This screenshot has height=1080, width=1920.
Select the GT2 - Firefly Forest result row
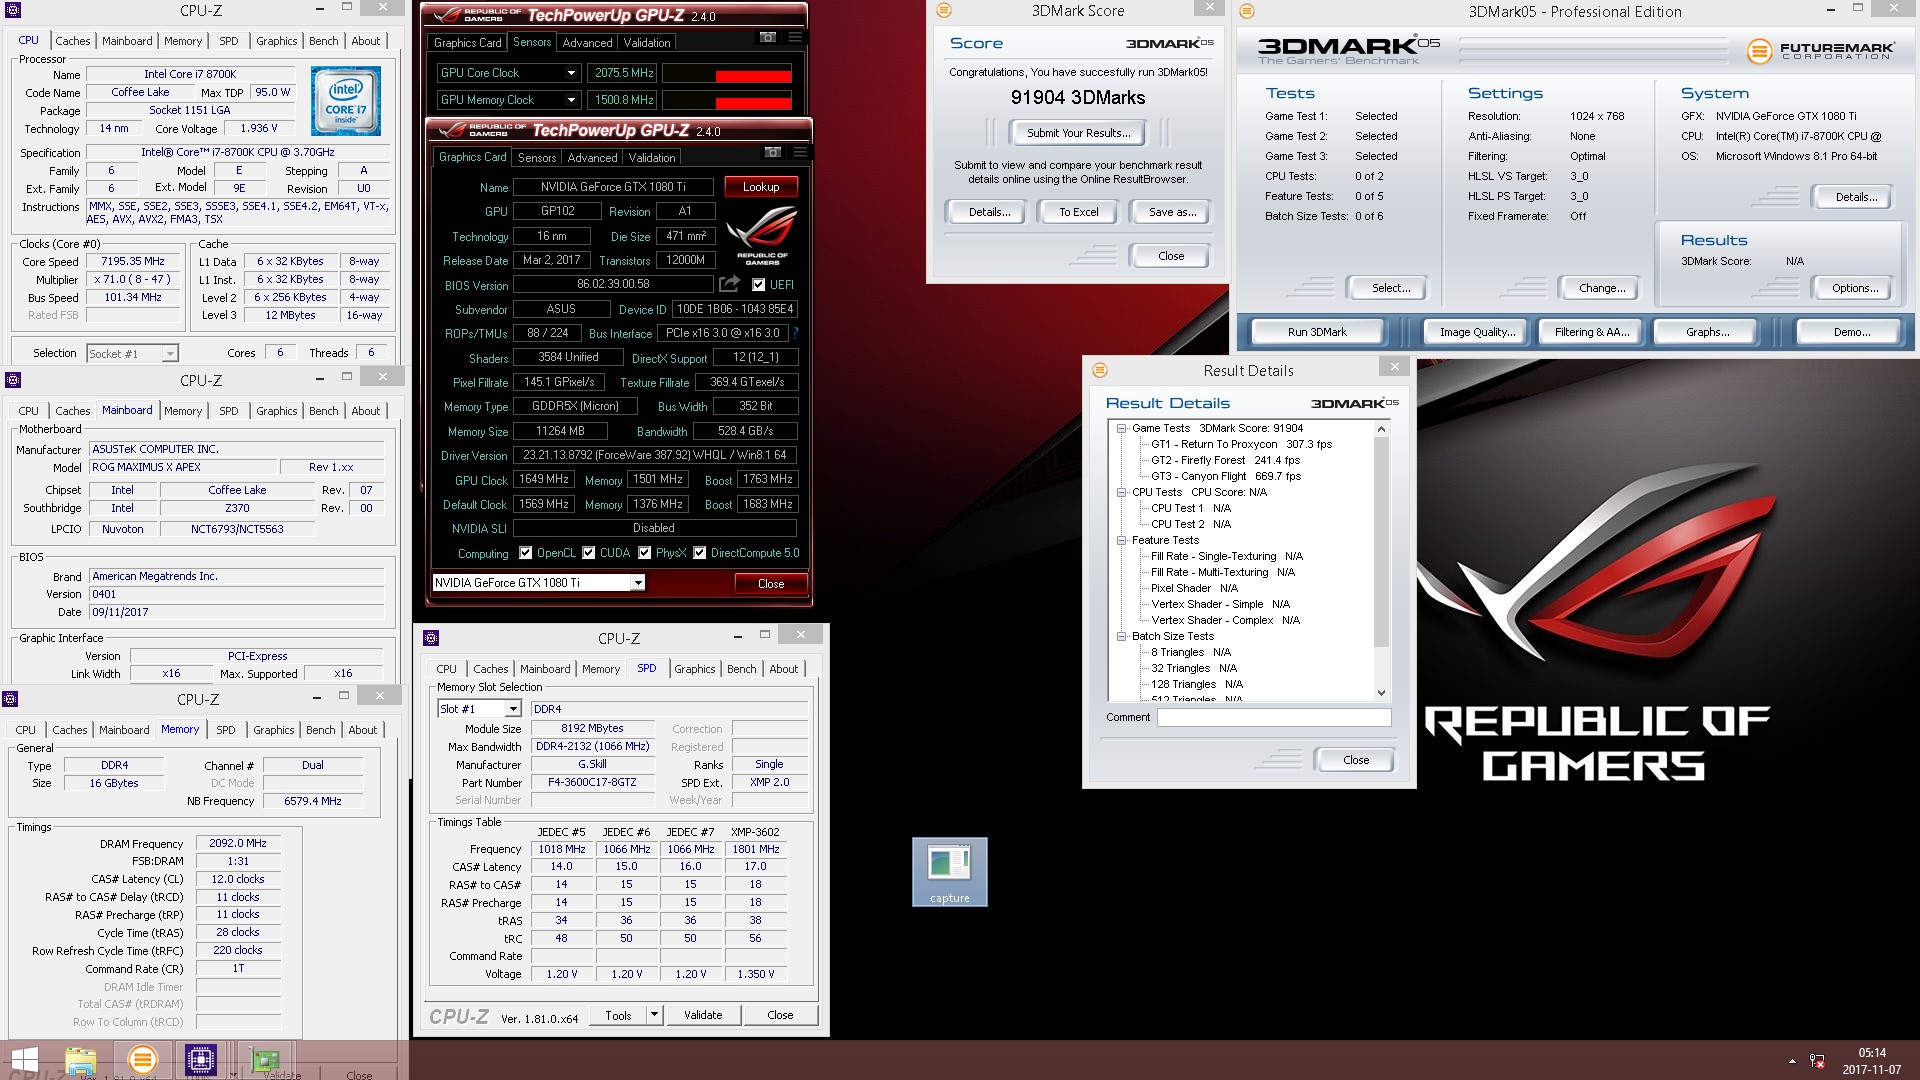(x=1225, y=460)
